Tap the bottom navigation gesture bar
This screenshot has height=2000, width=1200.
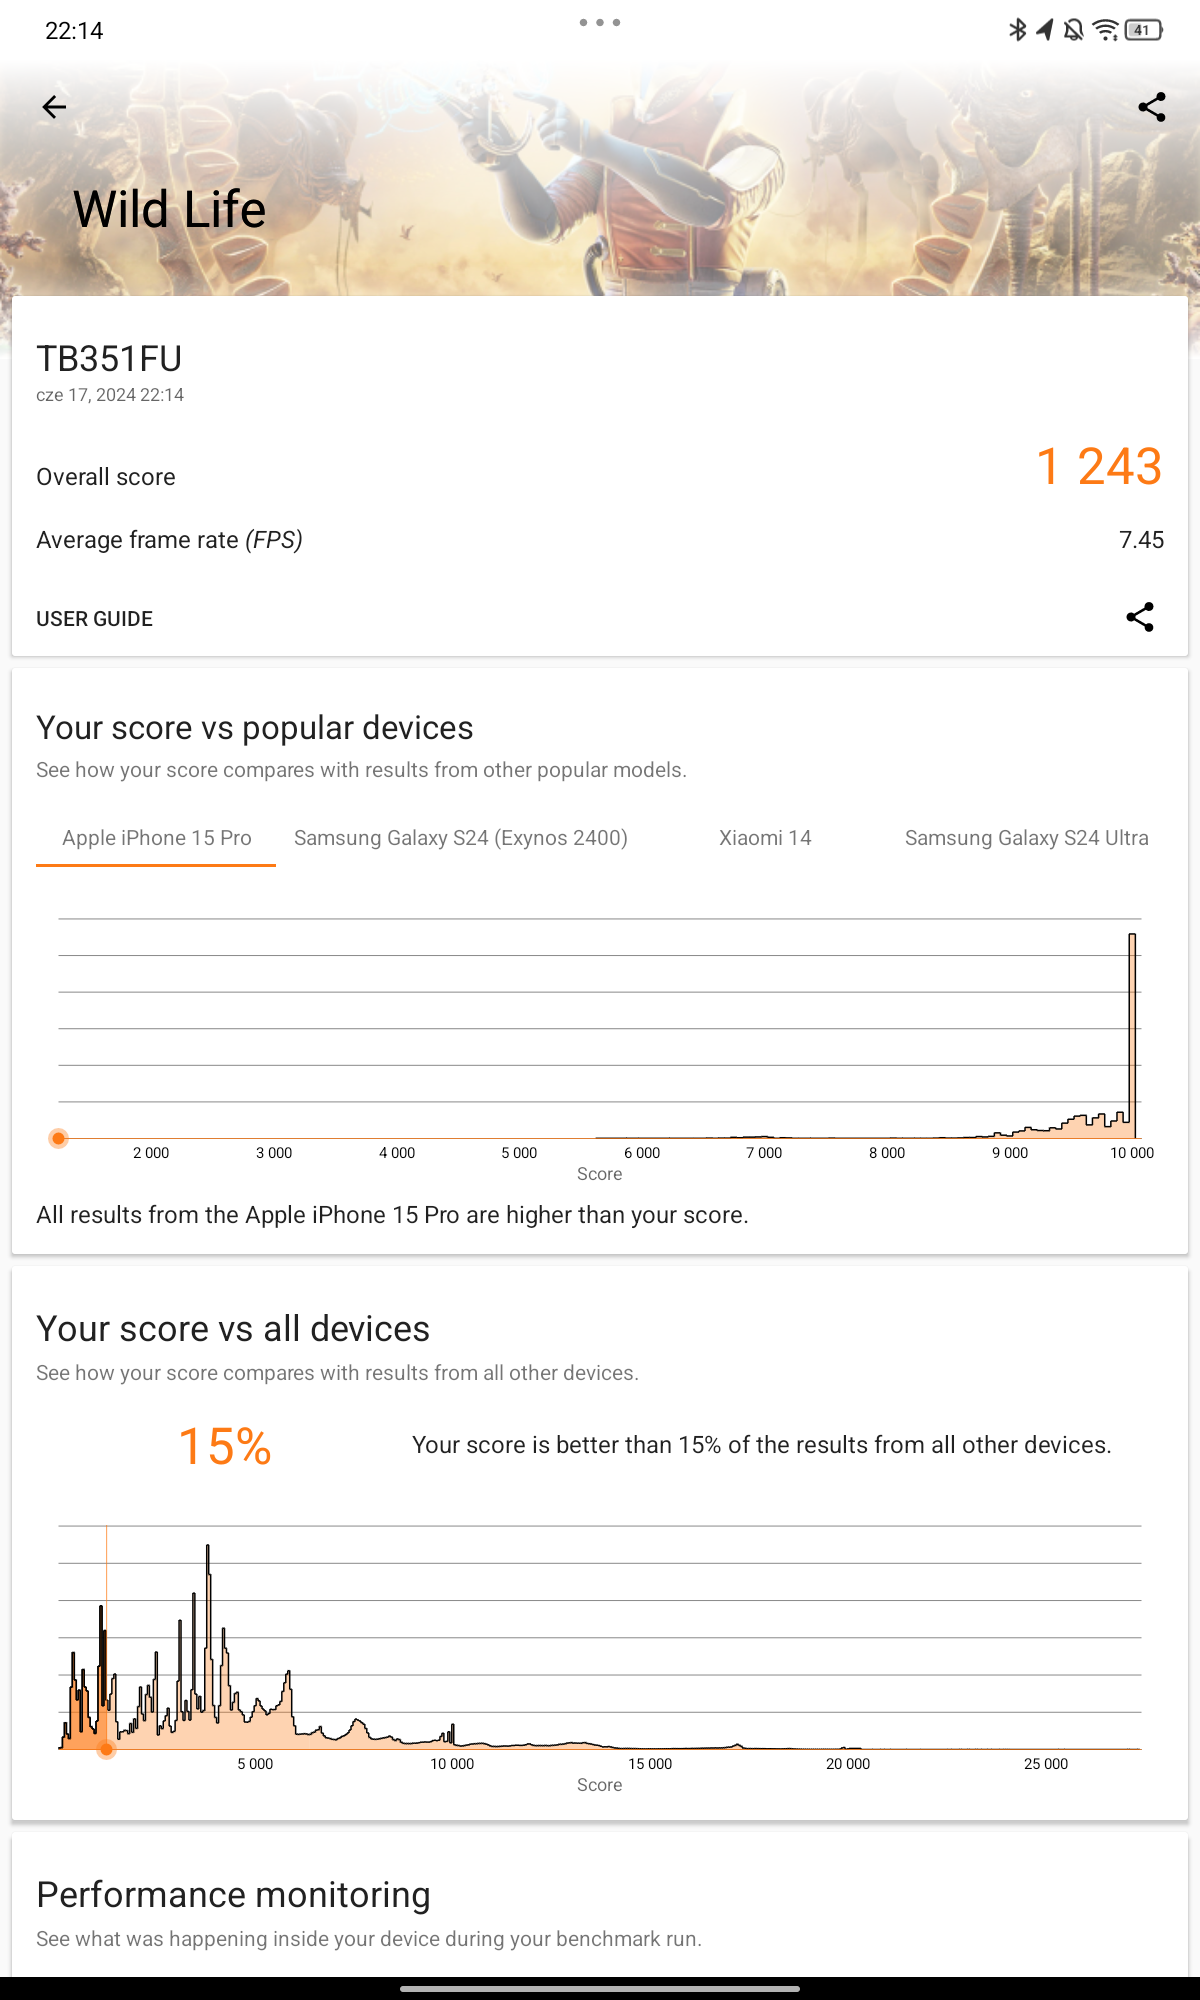(600, 1989)
